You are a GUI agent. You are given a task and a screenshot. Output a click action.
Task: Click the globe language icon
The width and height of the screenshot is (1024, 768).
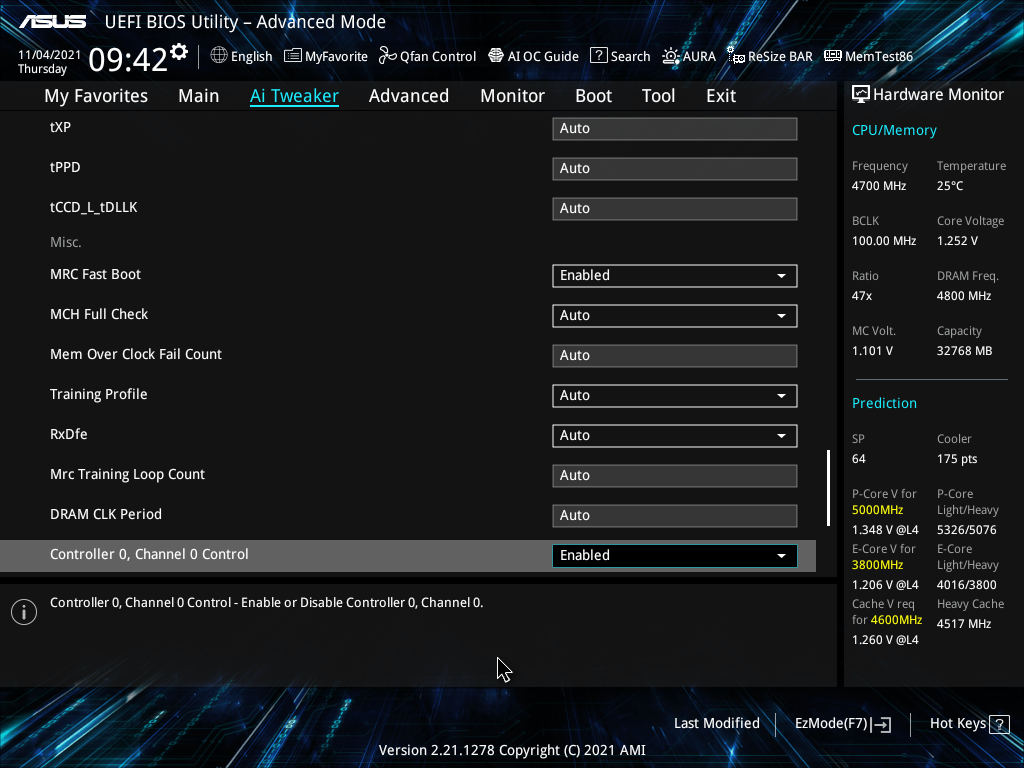coord(219,56)
